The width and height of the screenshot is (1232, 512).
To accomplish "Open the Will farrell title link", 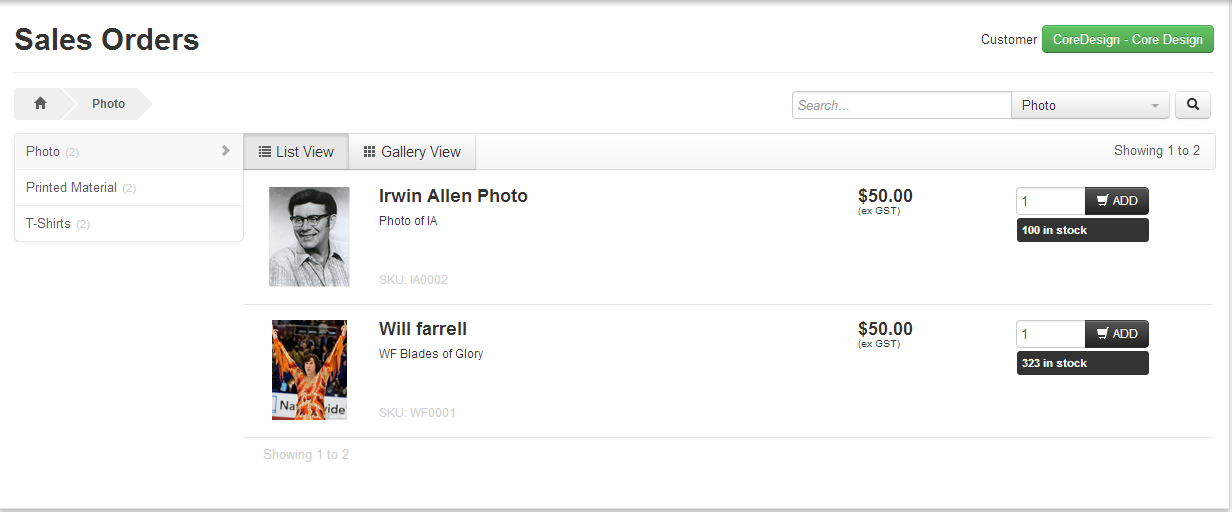I will coord(422,329).
